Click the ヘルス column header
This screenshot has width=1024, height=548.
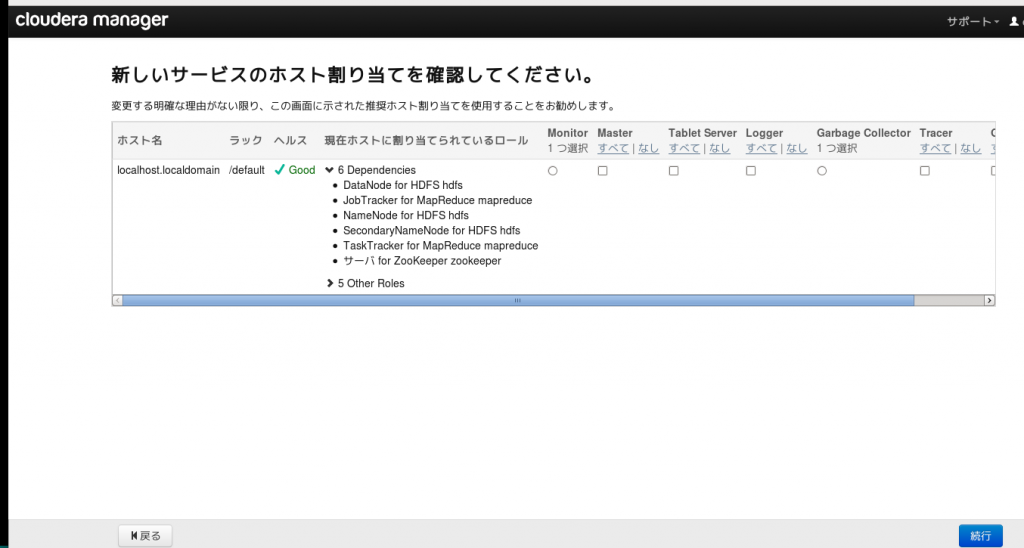pyautogui.click(x=291, y=140)
